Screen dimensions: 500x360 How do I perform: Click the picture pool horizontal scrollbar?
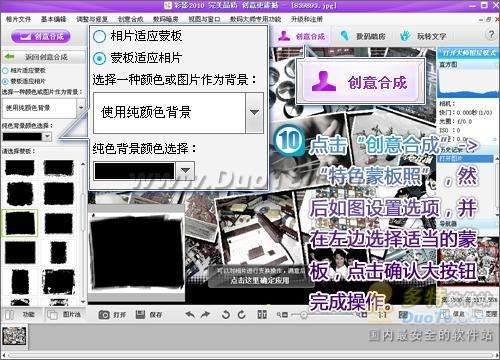tap(250, 354)
